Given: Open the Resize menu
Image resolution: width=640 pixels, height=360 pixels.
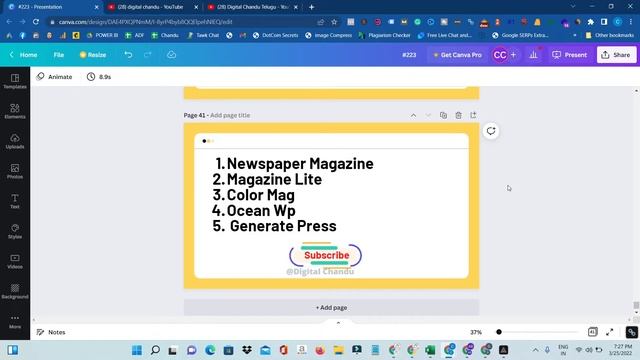Looking at the screenshot, I should (93, 55).
